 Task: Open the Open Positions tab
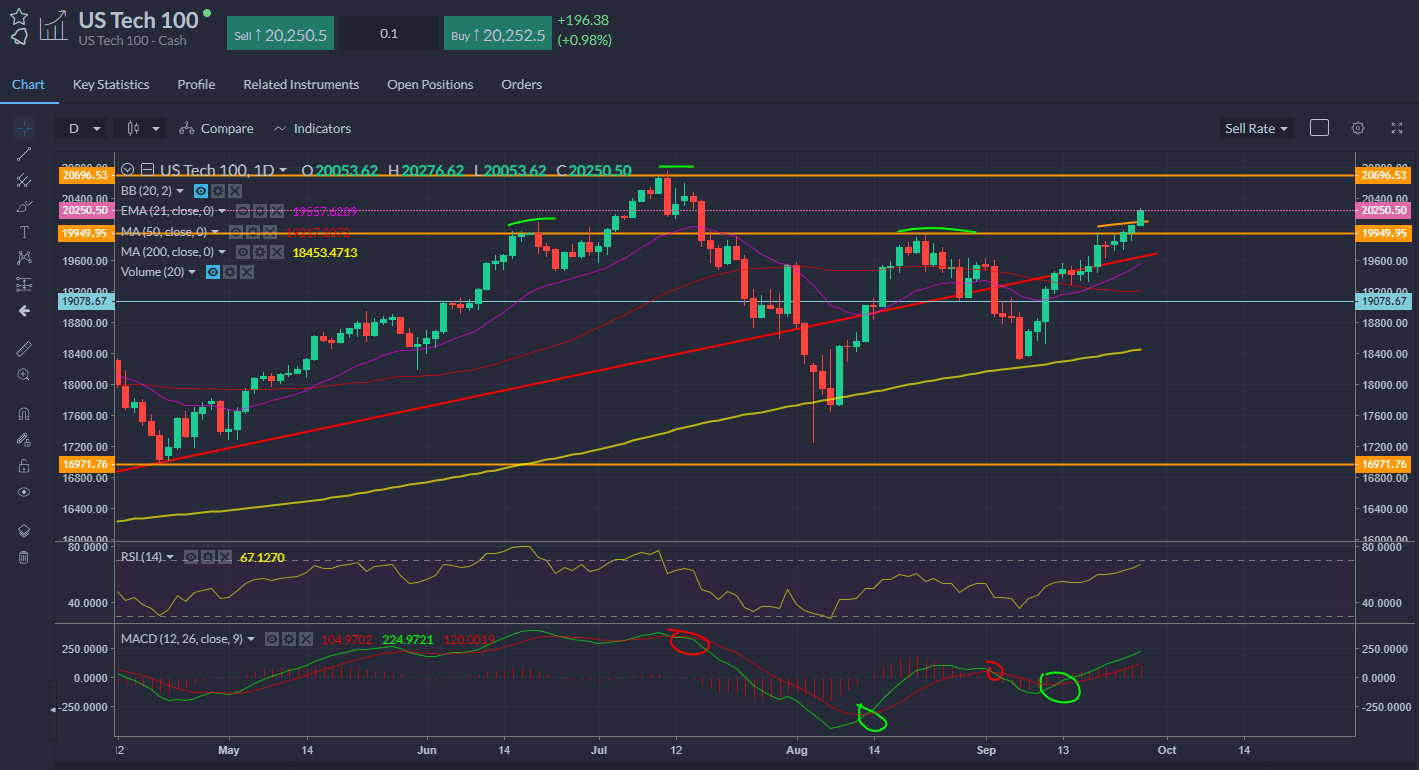[430, 85]
